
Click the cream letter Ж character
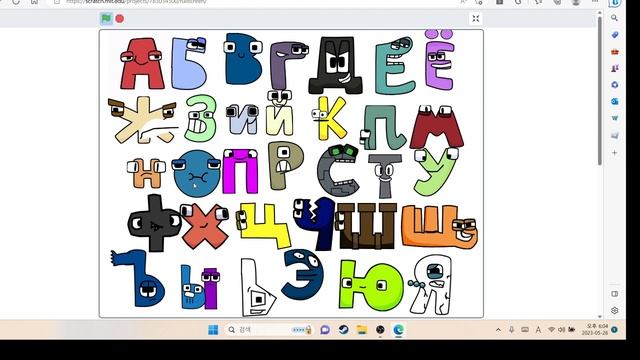coord(142,120)
